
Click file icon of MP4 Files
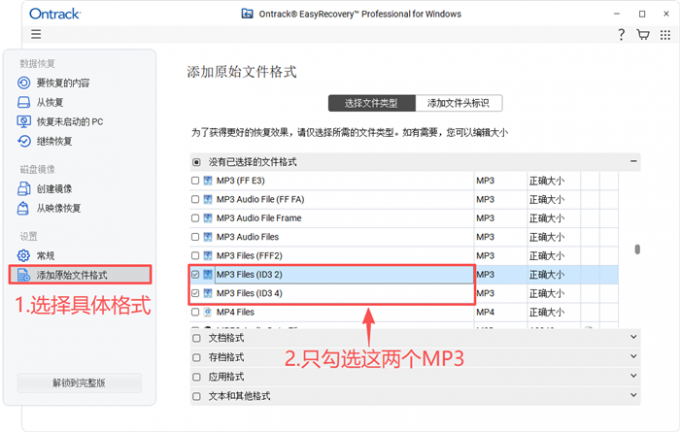pyautogui.click(x=208, y=312)
